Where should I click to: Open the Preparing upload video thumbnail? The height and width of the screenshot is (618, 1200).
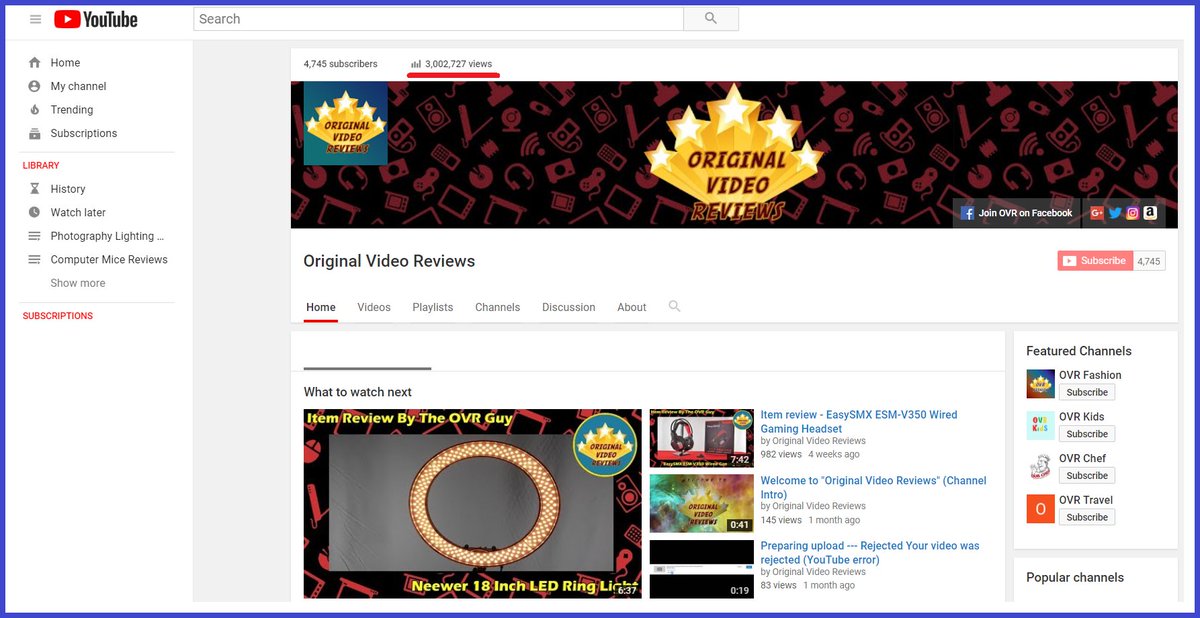click(702, 569)
